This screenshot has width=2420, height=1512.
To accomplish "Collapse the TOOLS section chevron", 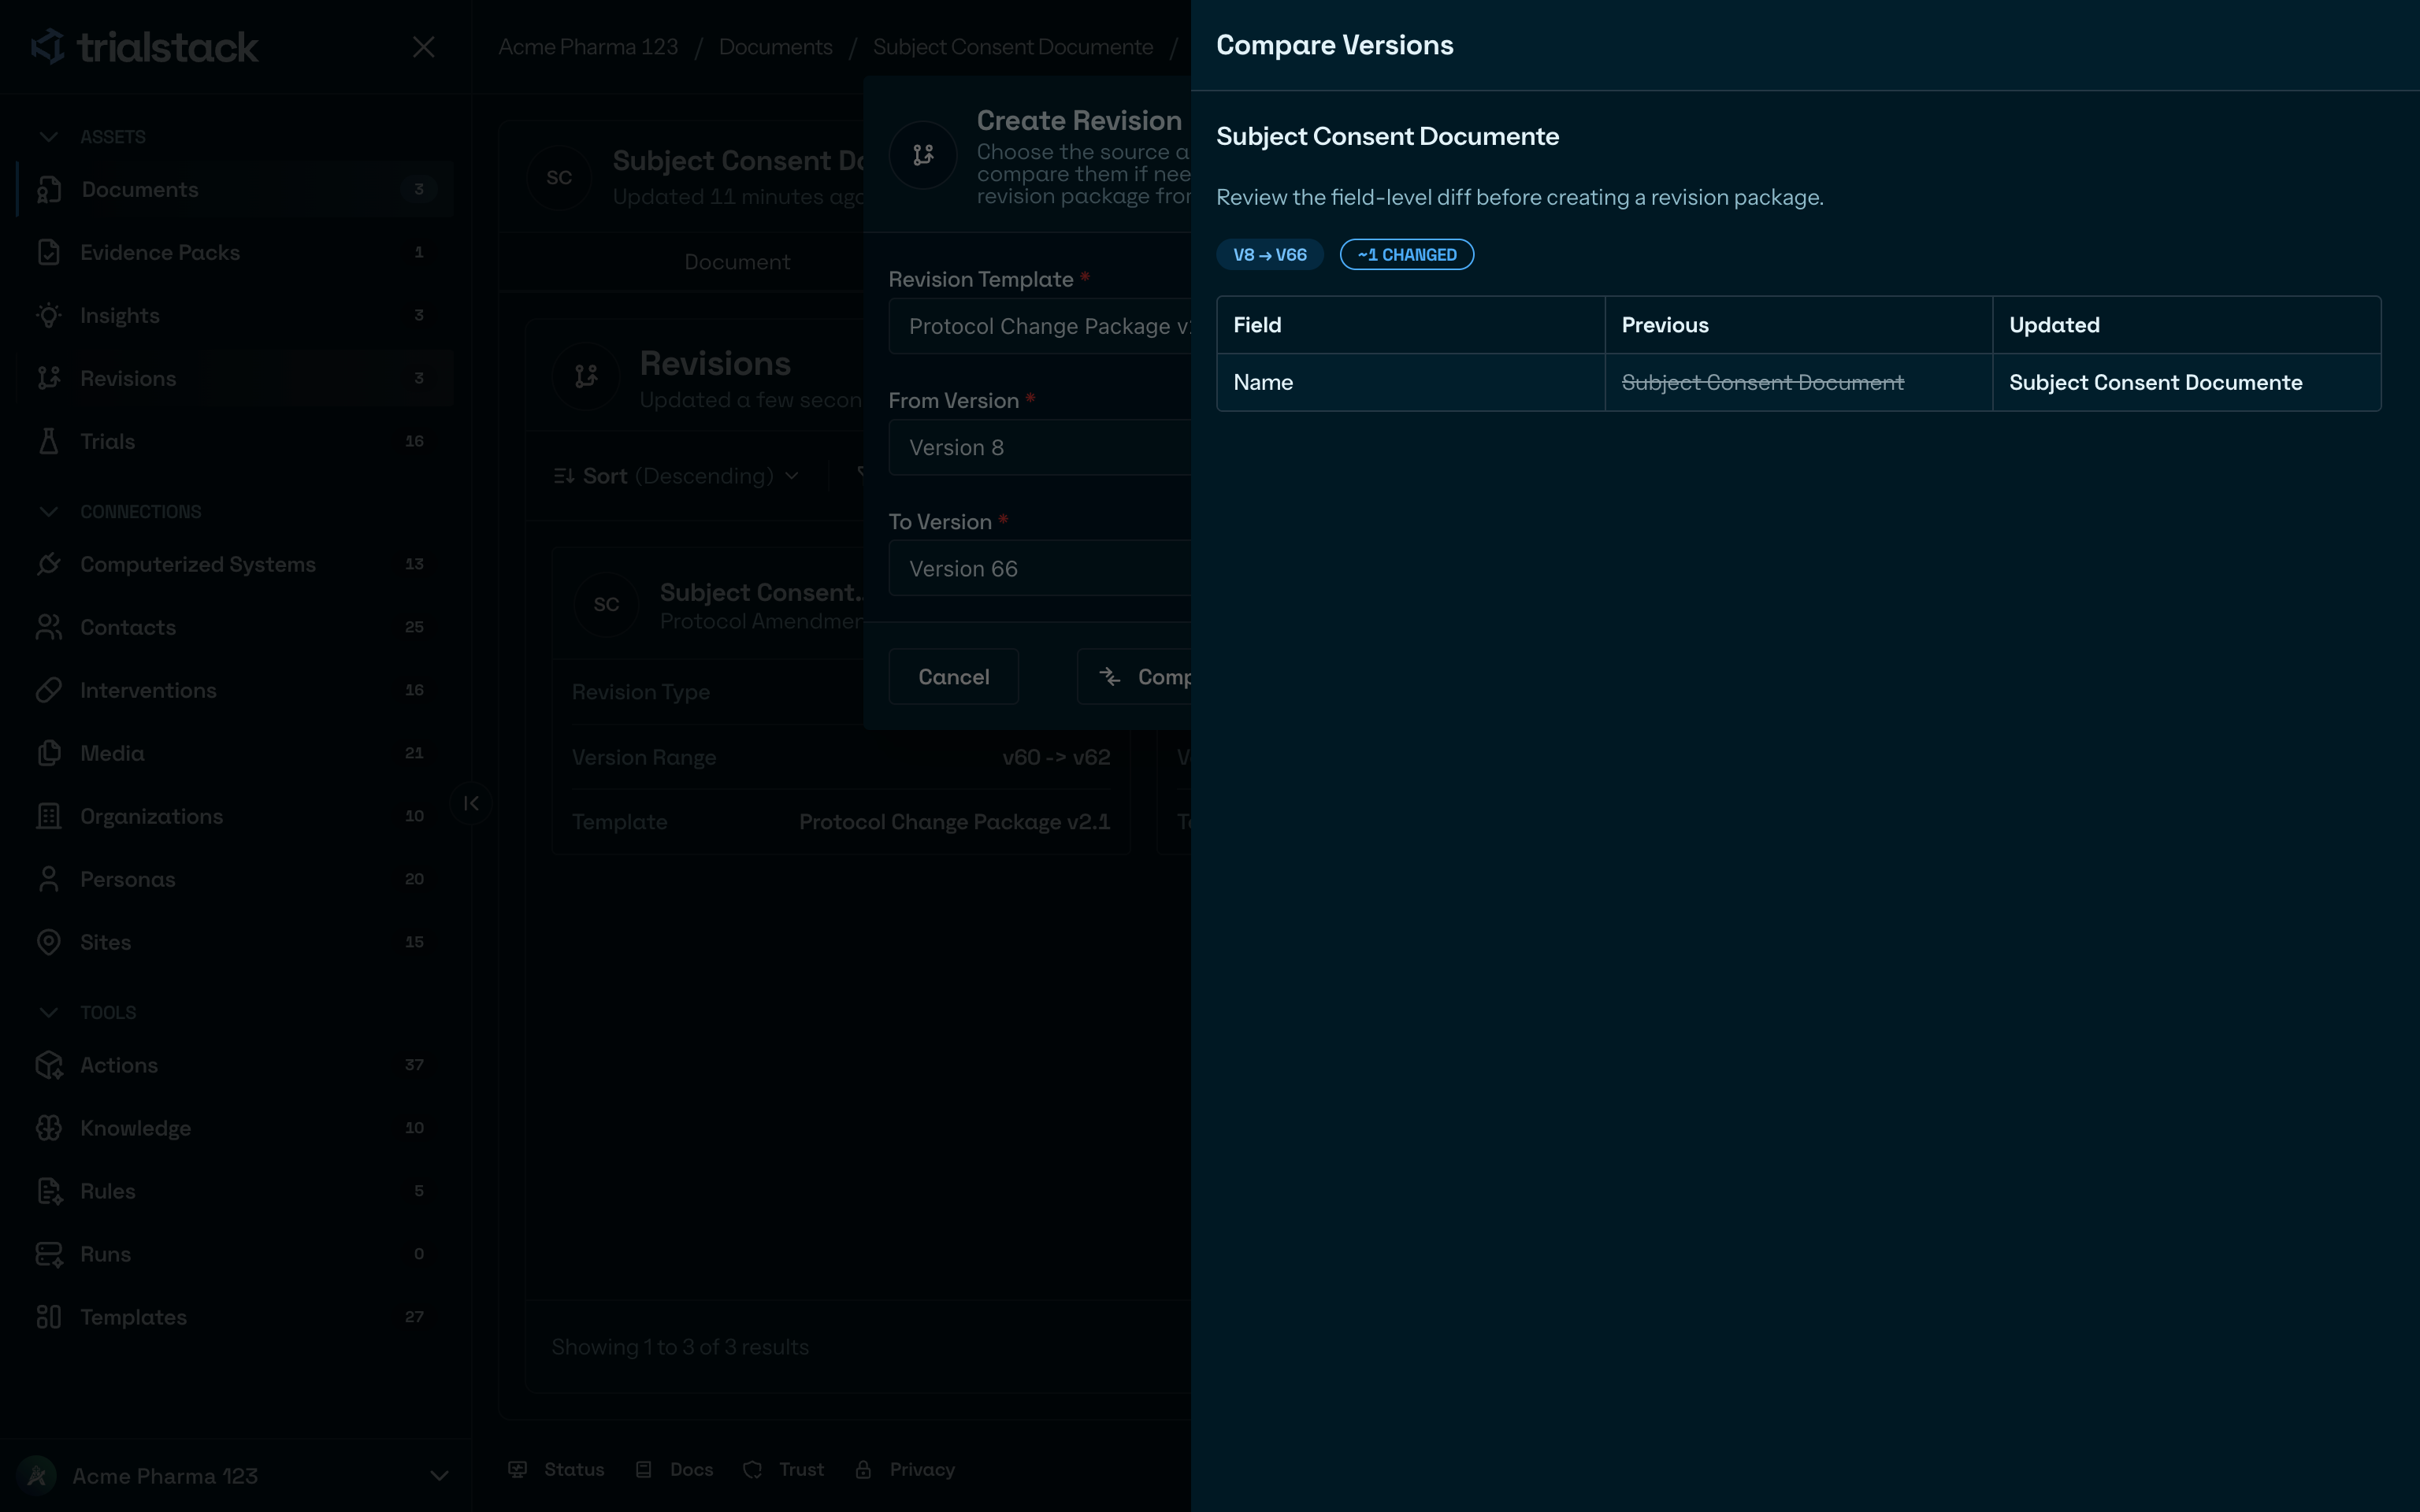I will (48, 1012).
